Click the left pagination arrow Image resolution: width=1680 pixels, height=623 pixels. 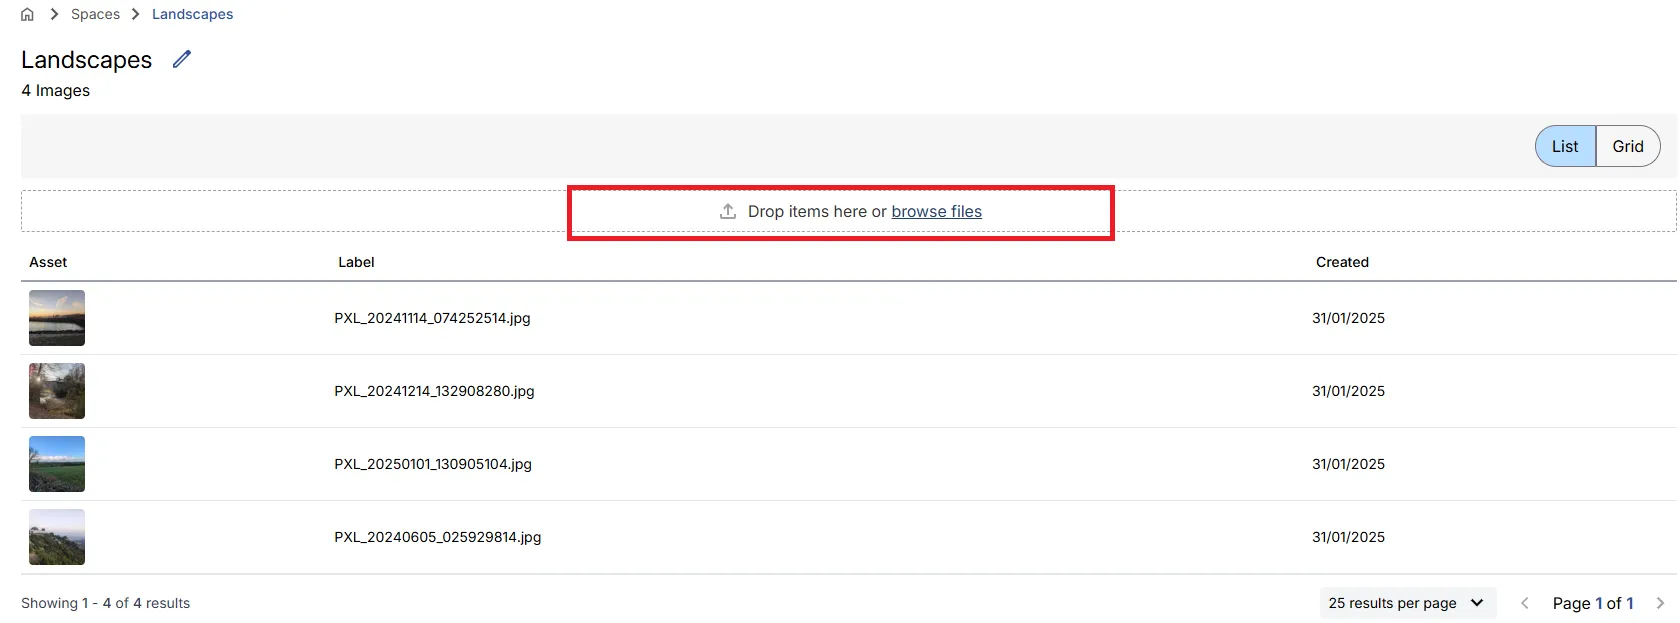1524,603
